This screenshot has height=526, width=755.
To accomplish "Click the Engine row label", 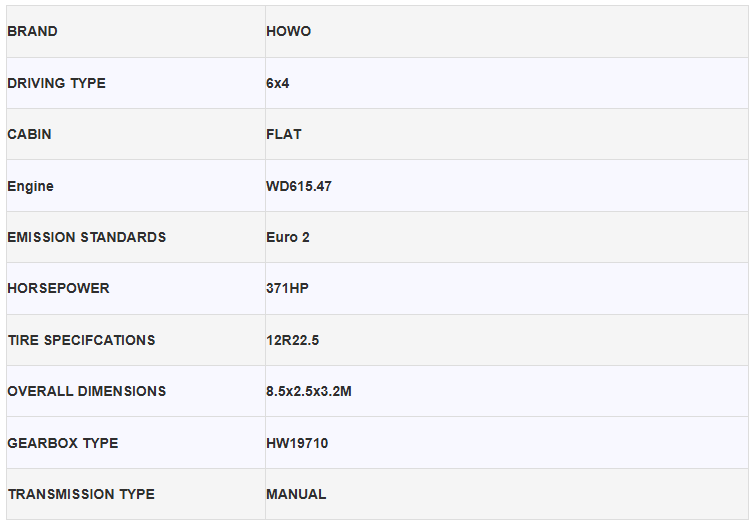I will pos(31,186).
